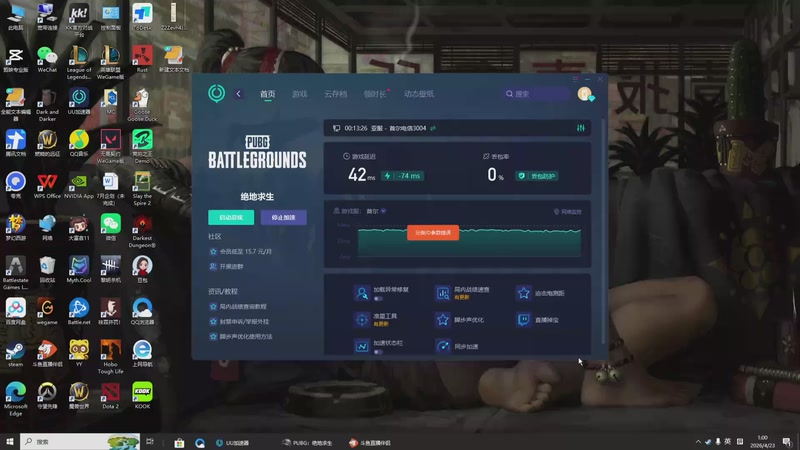
Task: Open the Microsoft Store taskbar icon
Action: [x=179, y=442]
